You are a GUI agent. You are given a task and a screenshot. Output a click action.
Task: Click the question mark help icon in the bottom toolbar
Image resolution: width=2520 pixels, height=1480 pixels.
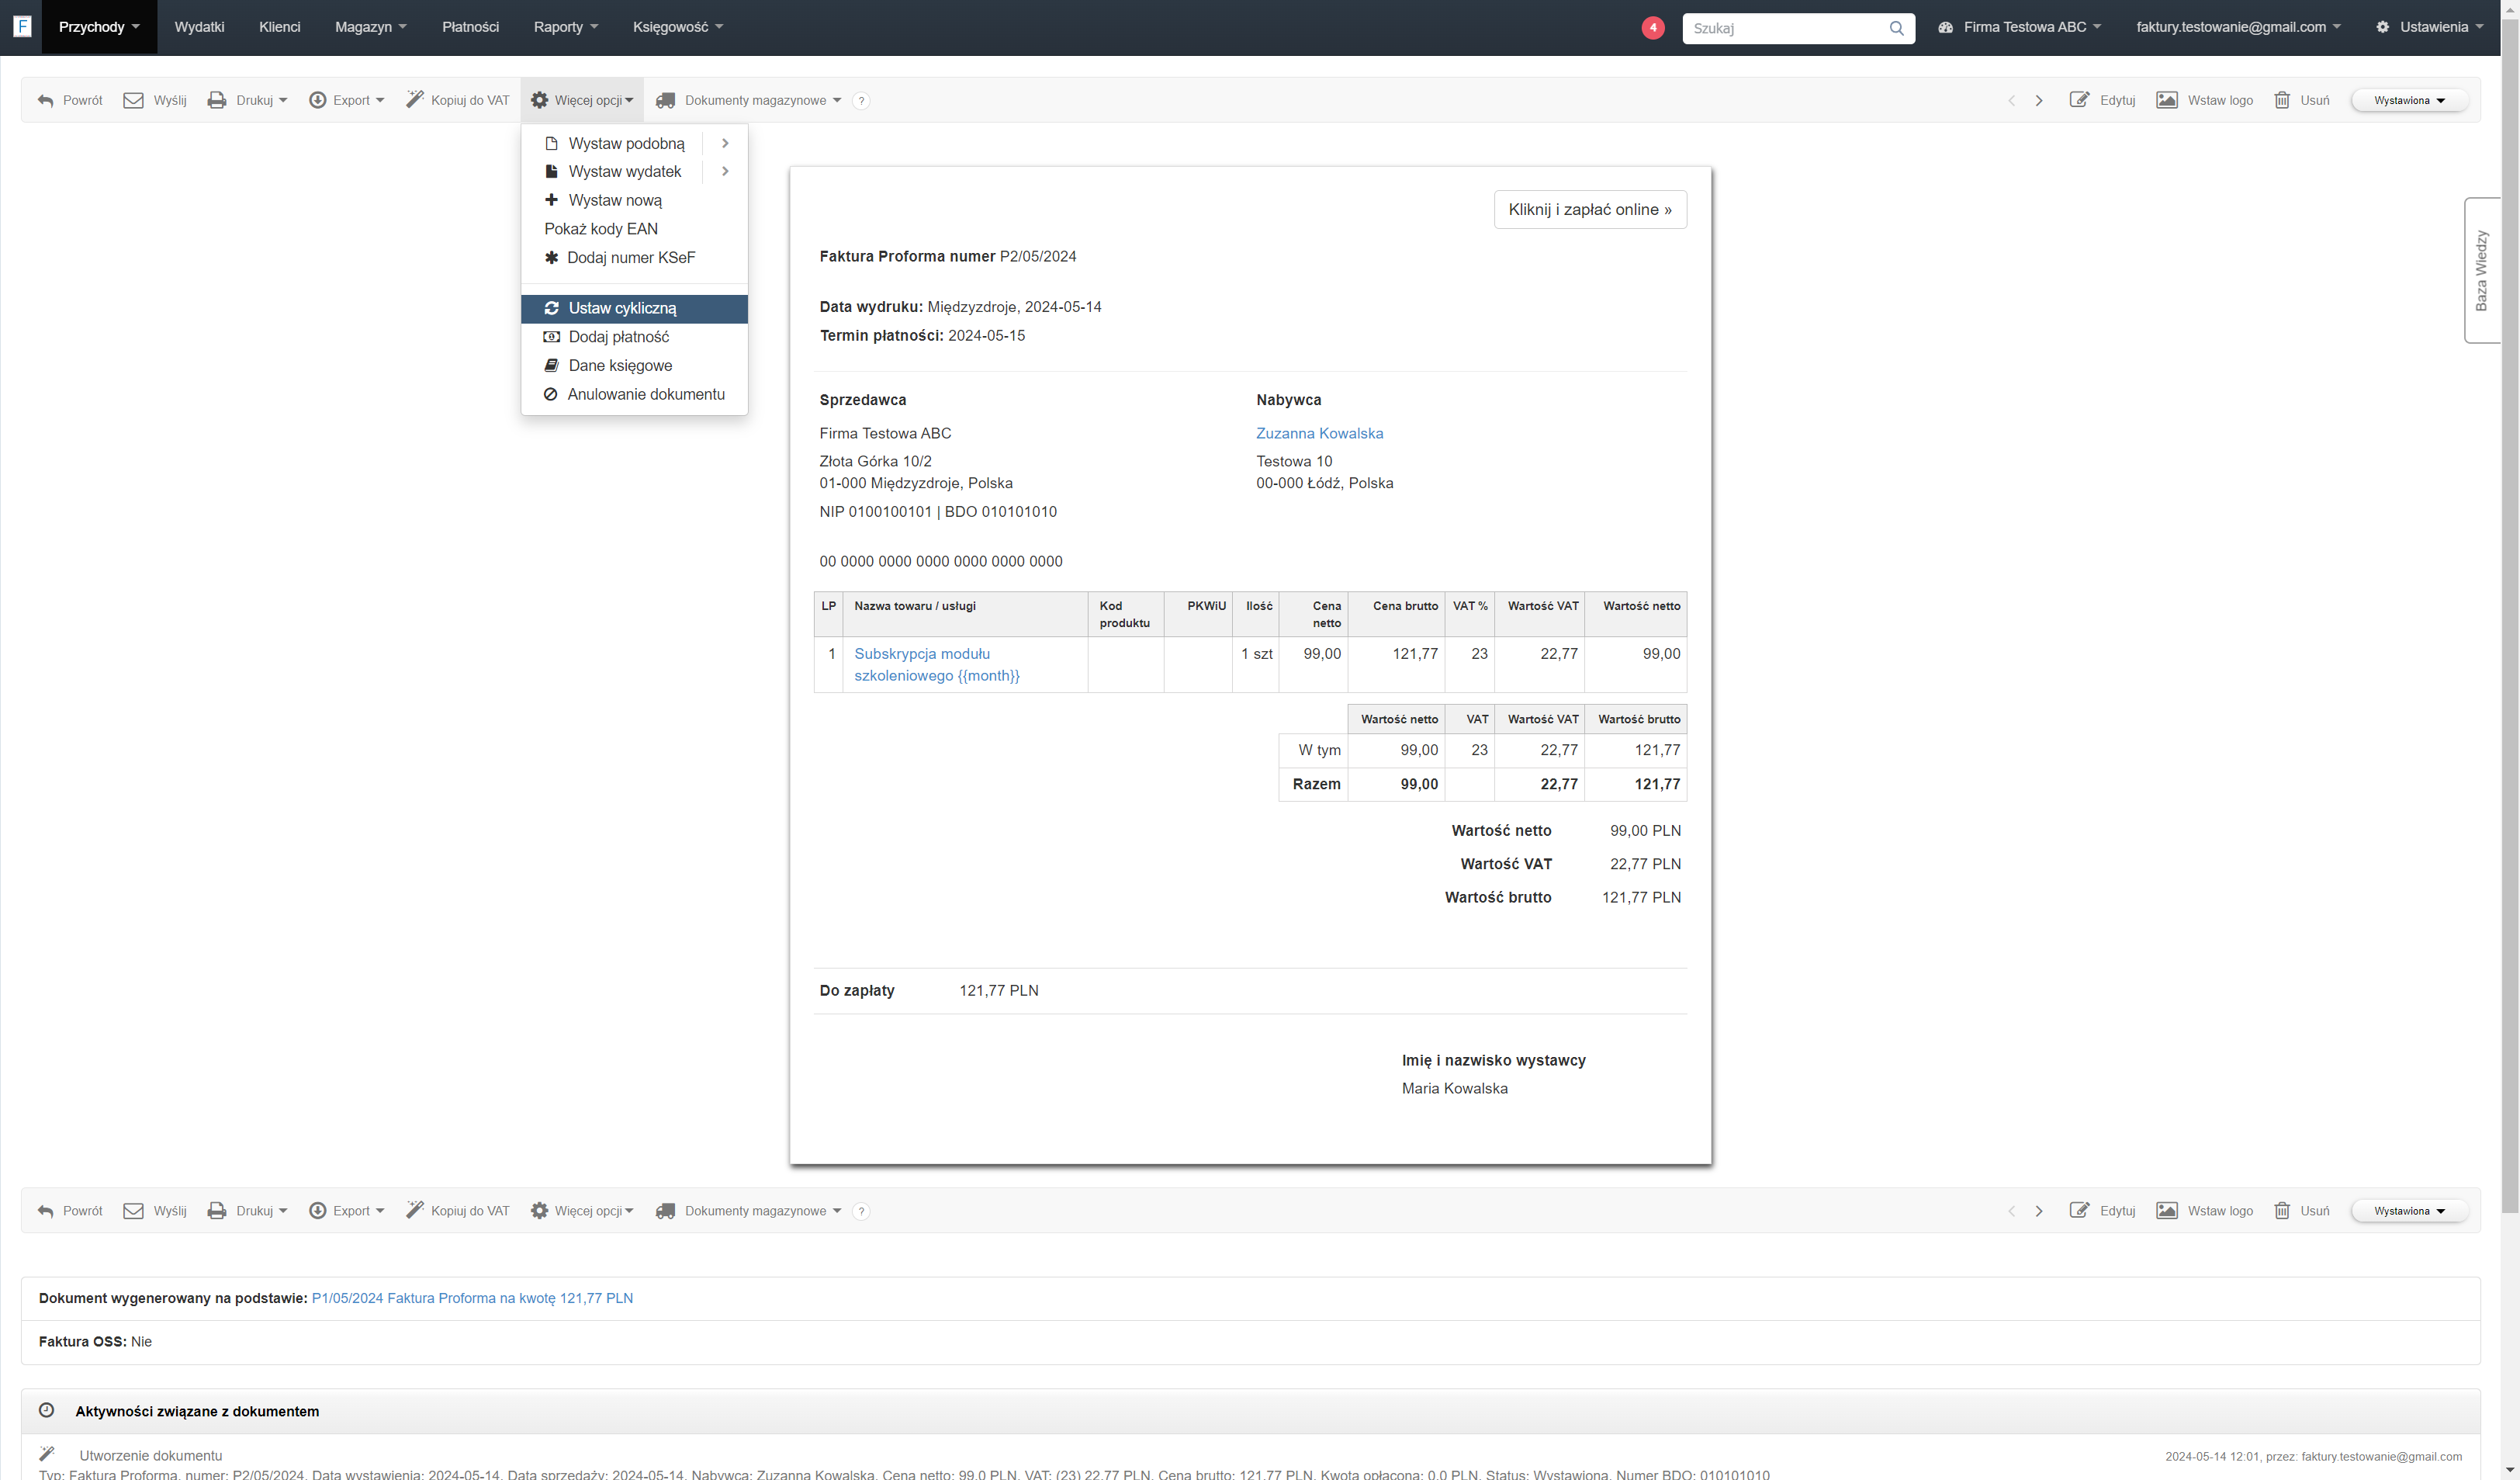861,1212
